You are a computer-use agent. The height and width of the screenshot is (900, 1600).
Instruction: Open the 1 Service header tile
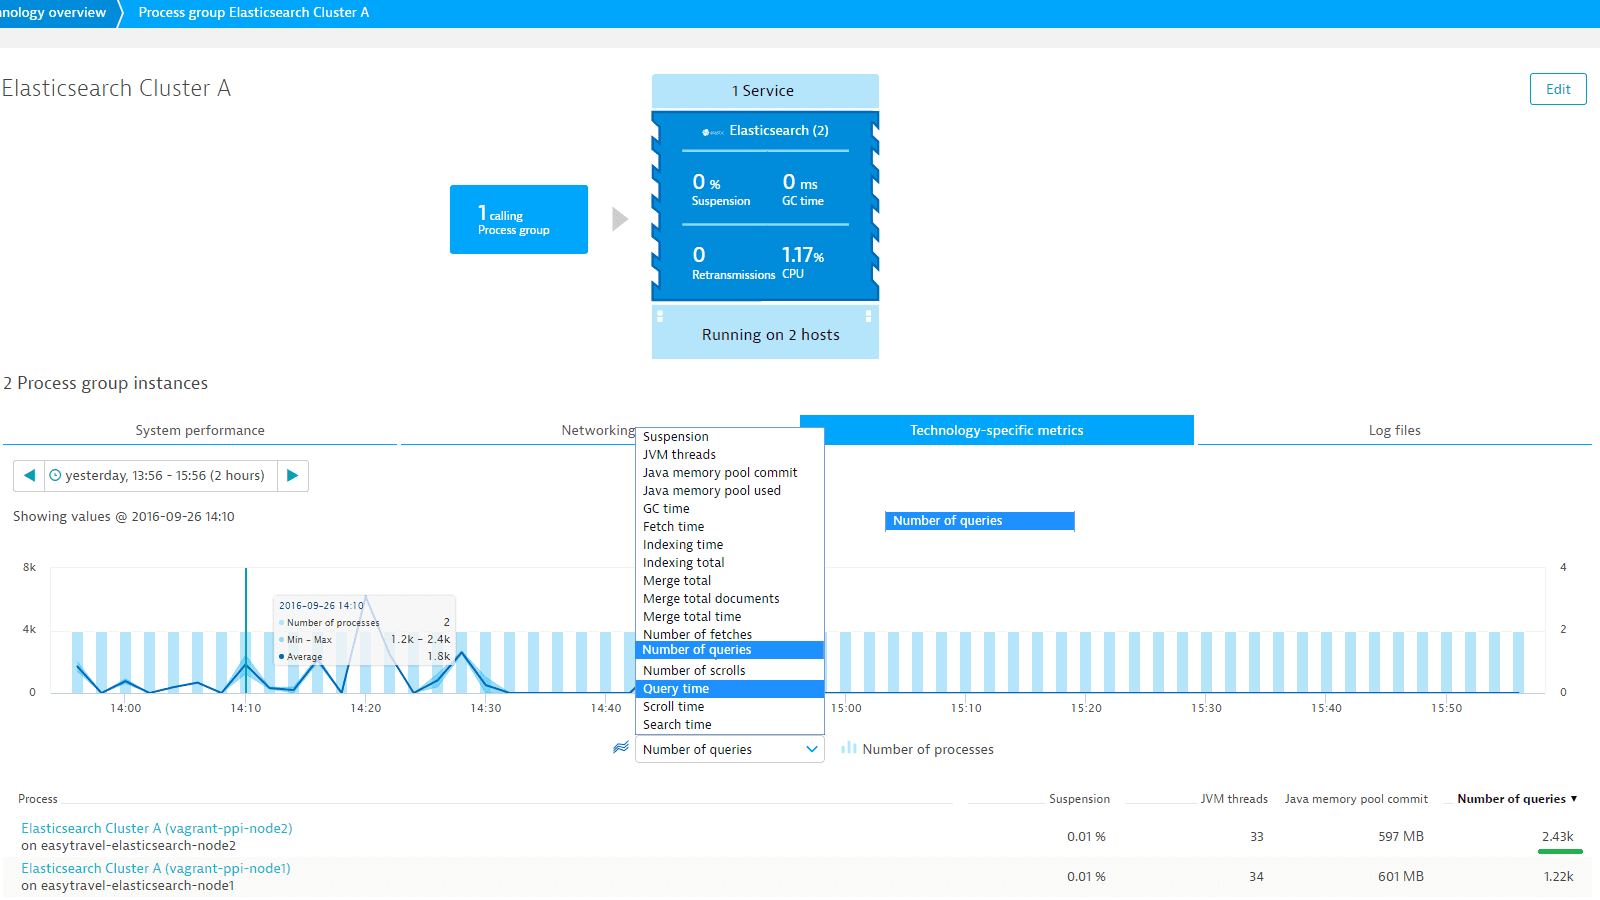click(765, 91)
